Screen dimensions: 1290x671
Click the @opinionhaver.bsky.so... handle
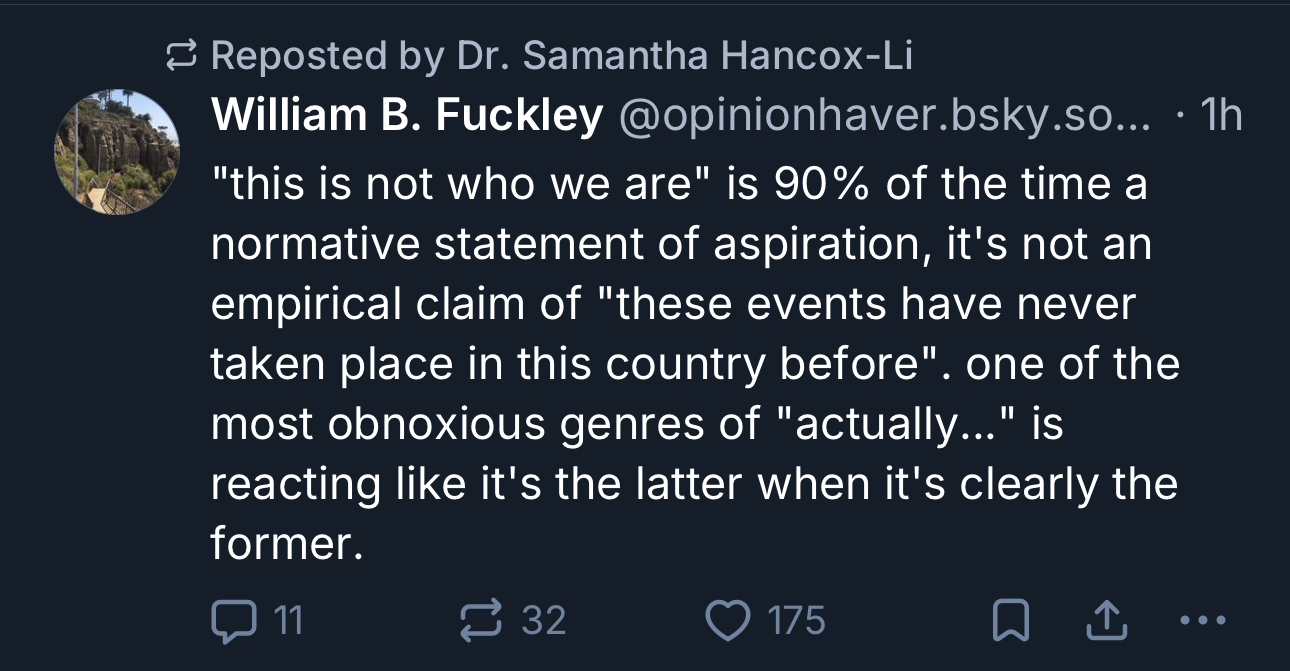pos(885,118)
